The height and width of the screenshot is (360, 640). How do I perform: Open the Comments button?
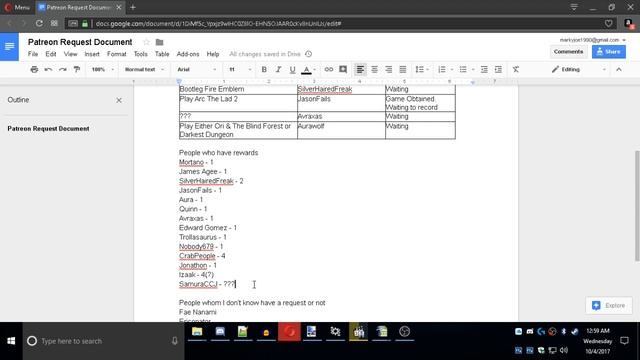click(568, 52)
